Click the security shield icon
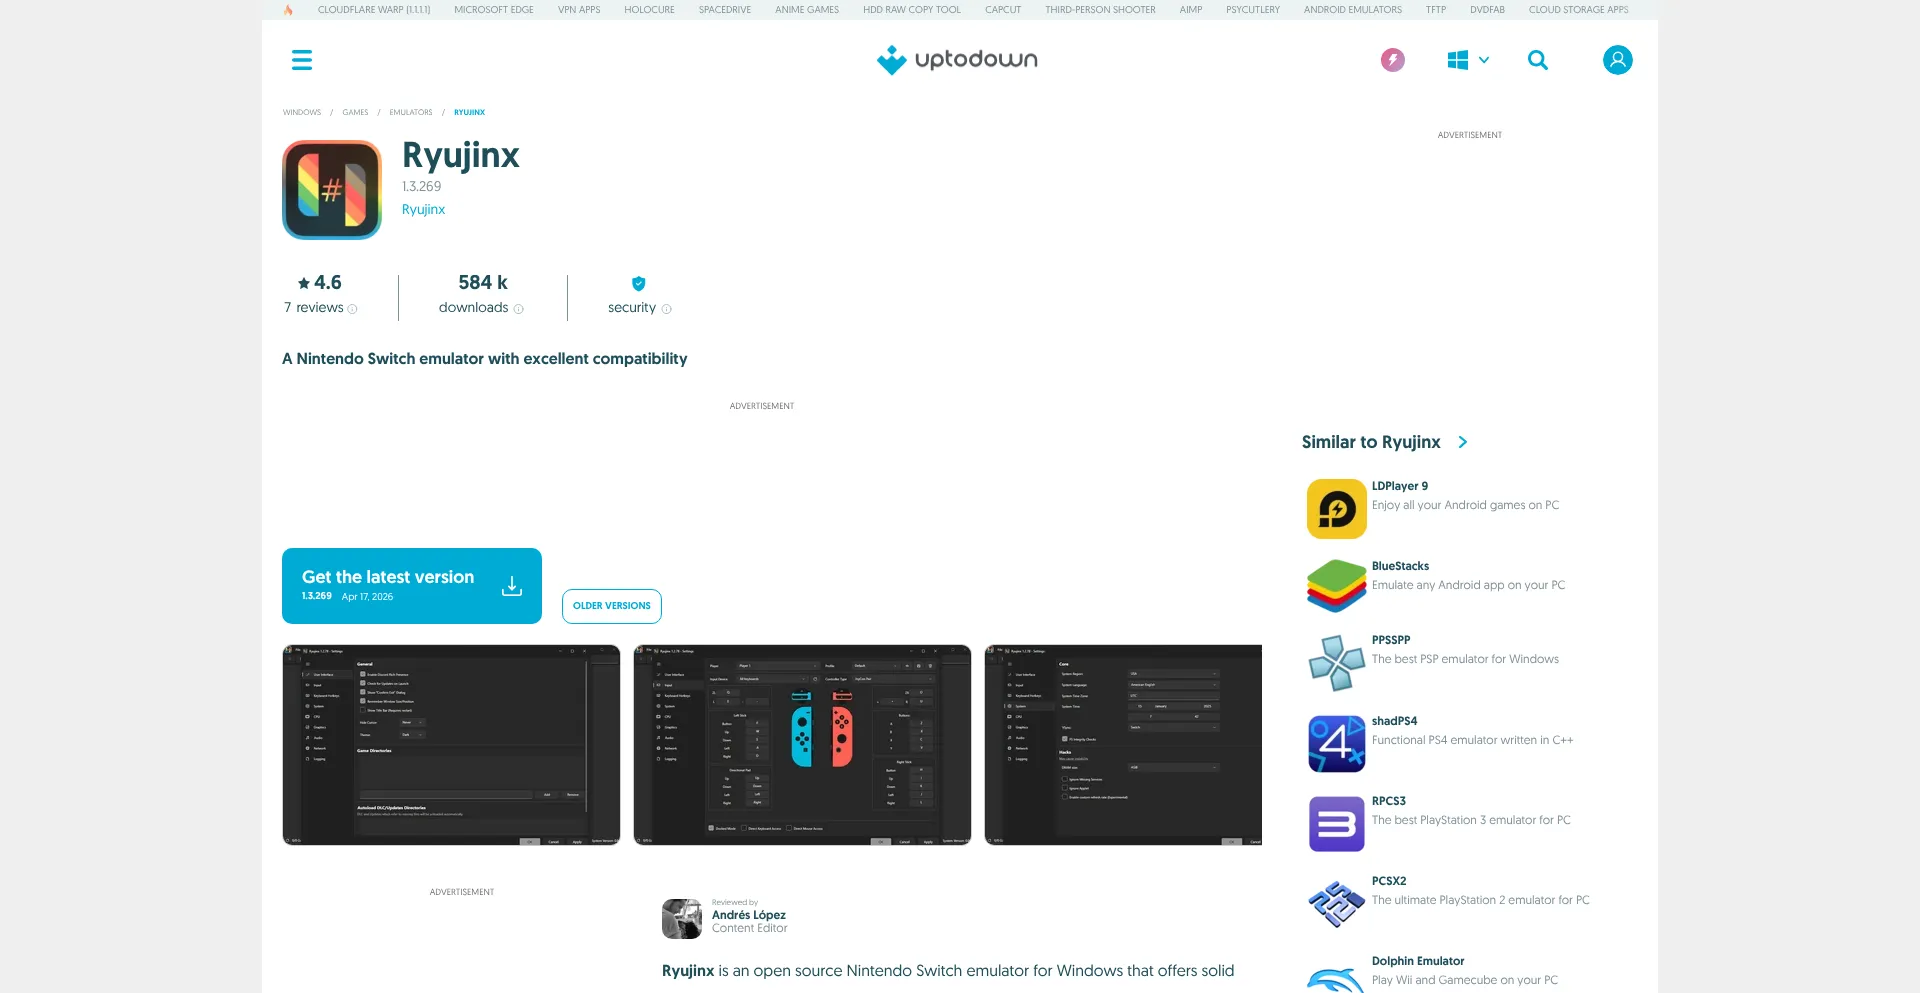Image resolution: width=1920 pixels, height=993 pixels. click(639, 283)
